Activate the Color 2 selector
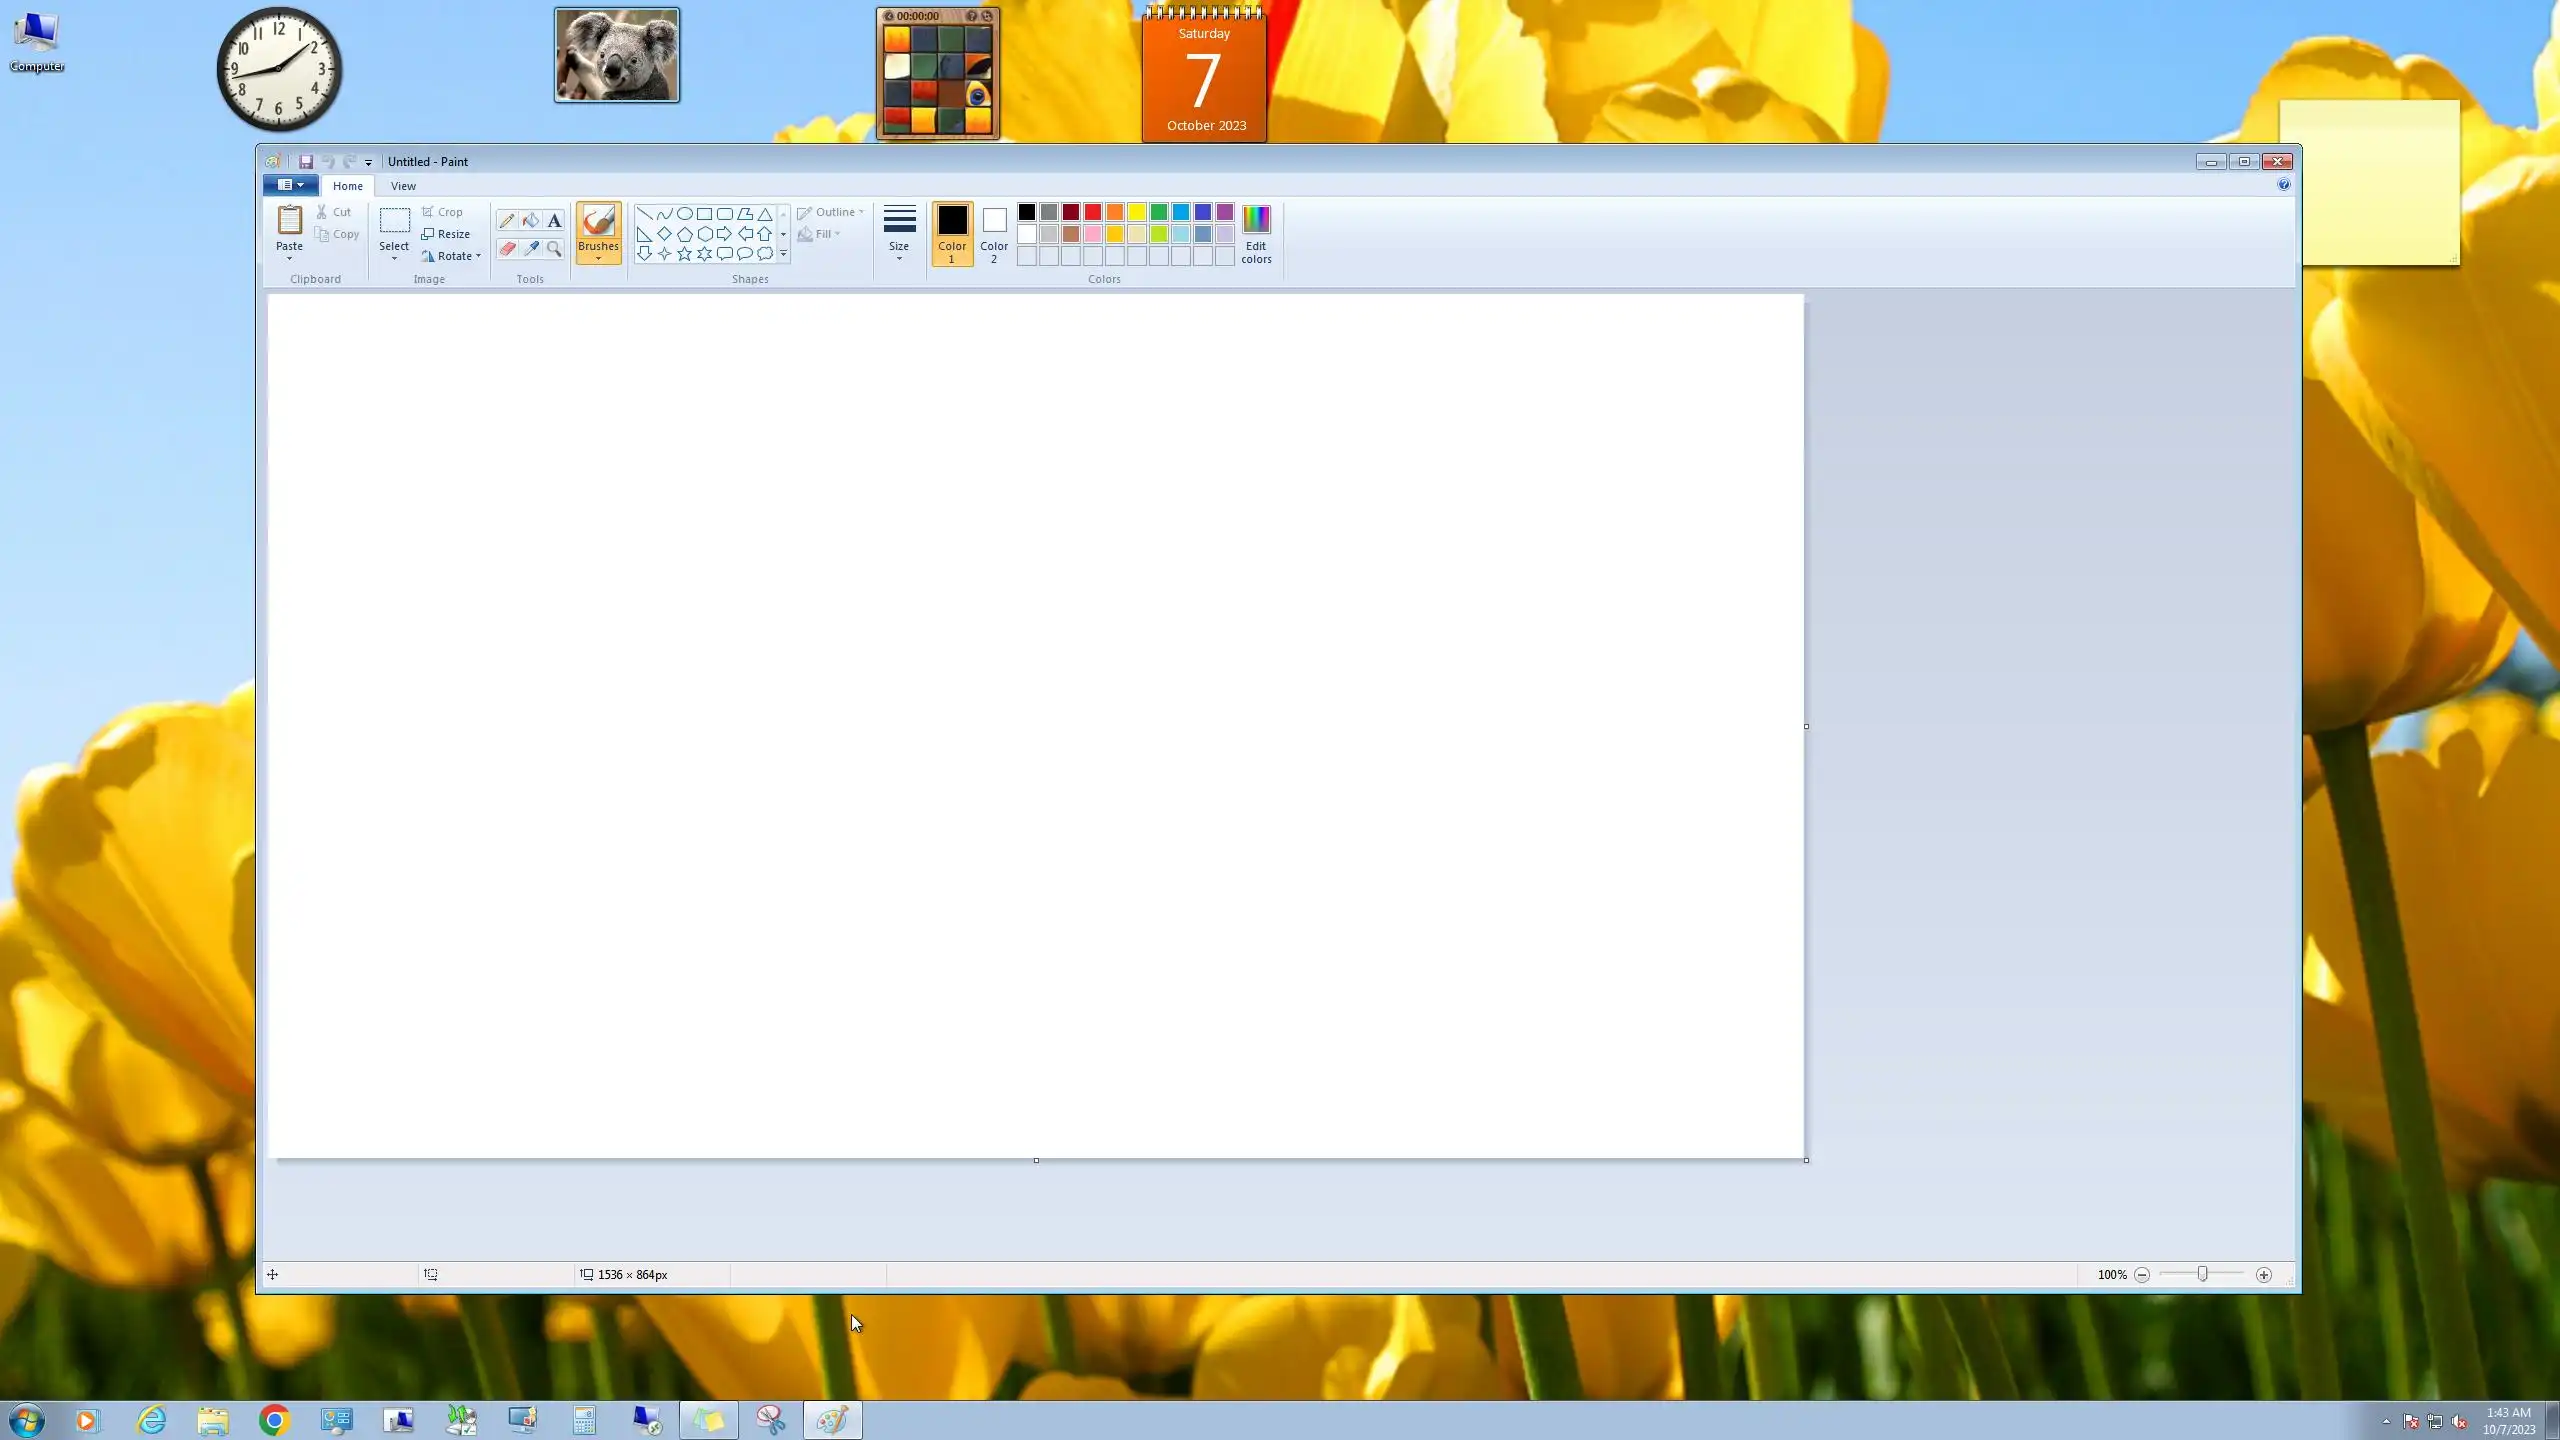The height and width of the screenshot is (1440, 2560). (x=993, y=233)
